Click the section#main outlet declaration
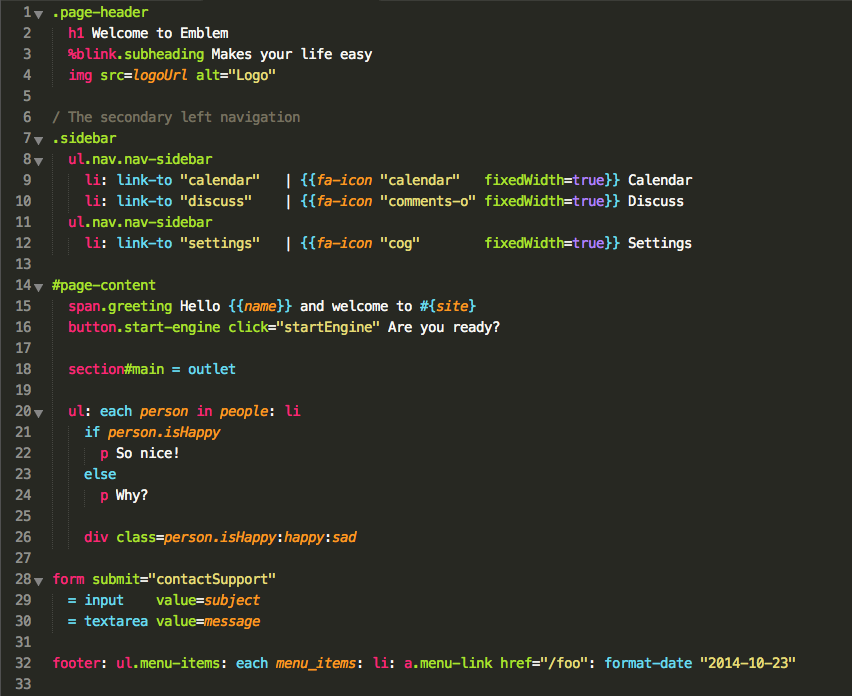 point(155,369)
